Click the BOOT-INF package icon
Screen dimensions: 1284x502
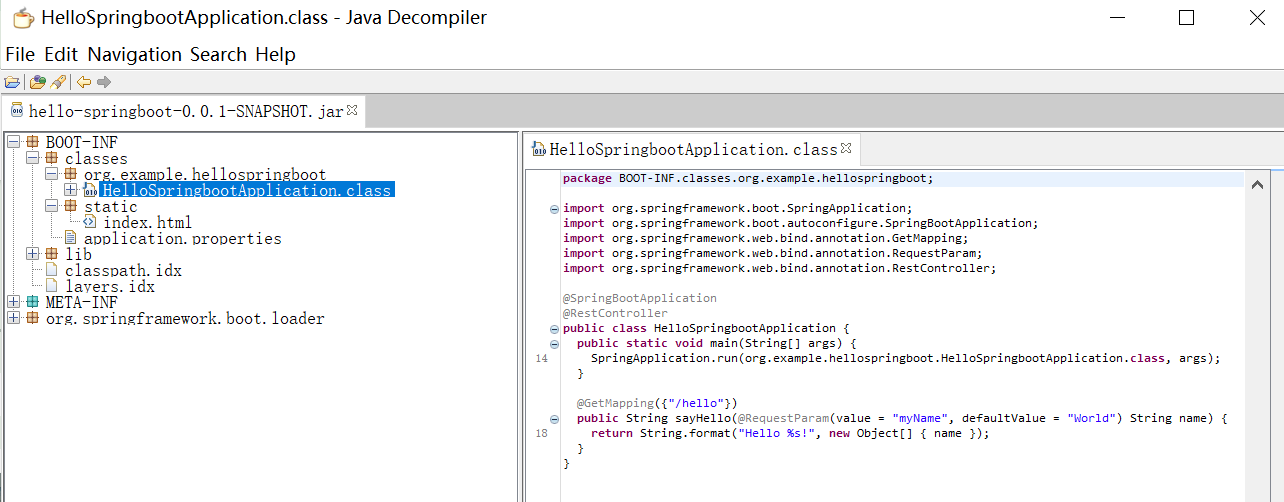33,143
